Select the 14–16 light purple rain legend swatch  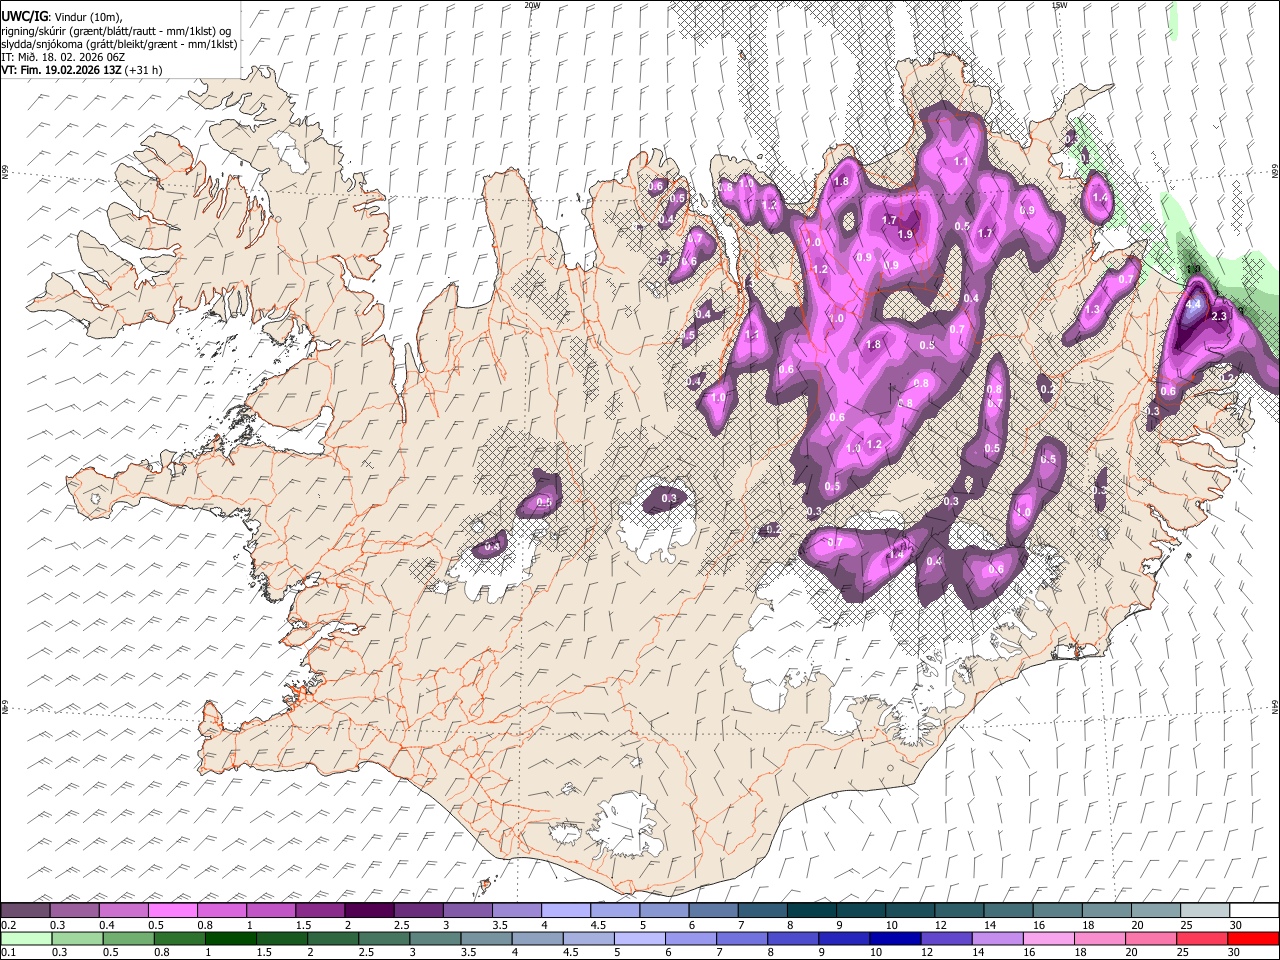[998, 938]
